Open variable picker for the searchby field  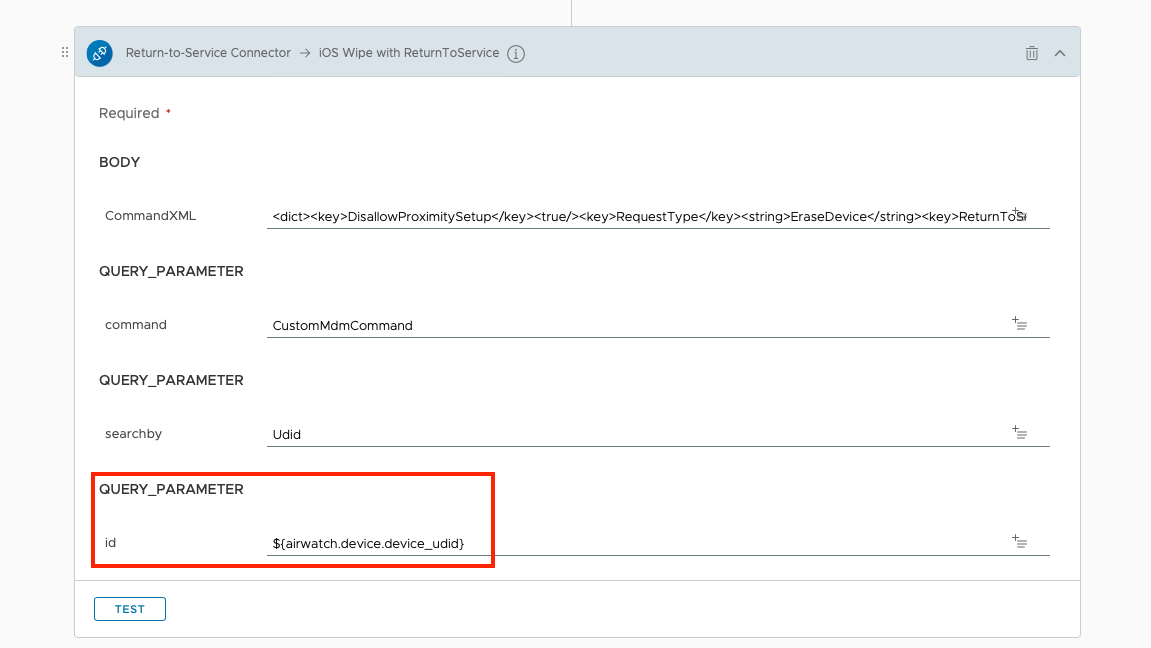[x=1019, y=432]
